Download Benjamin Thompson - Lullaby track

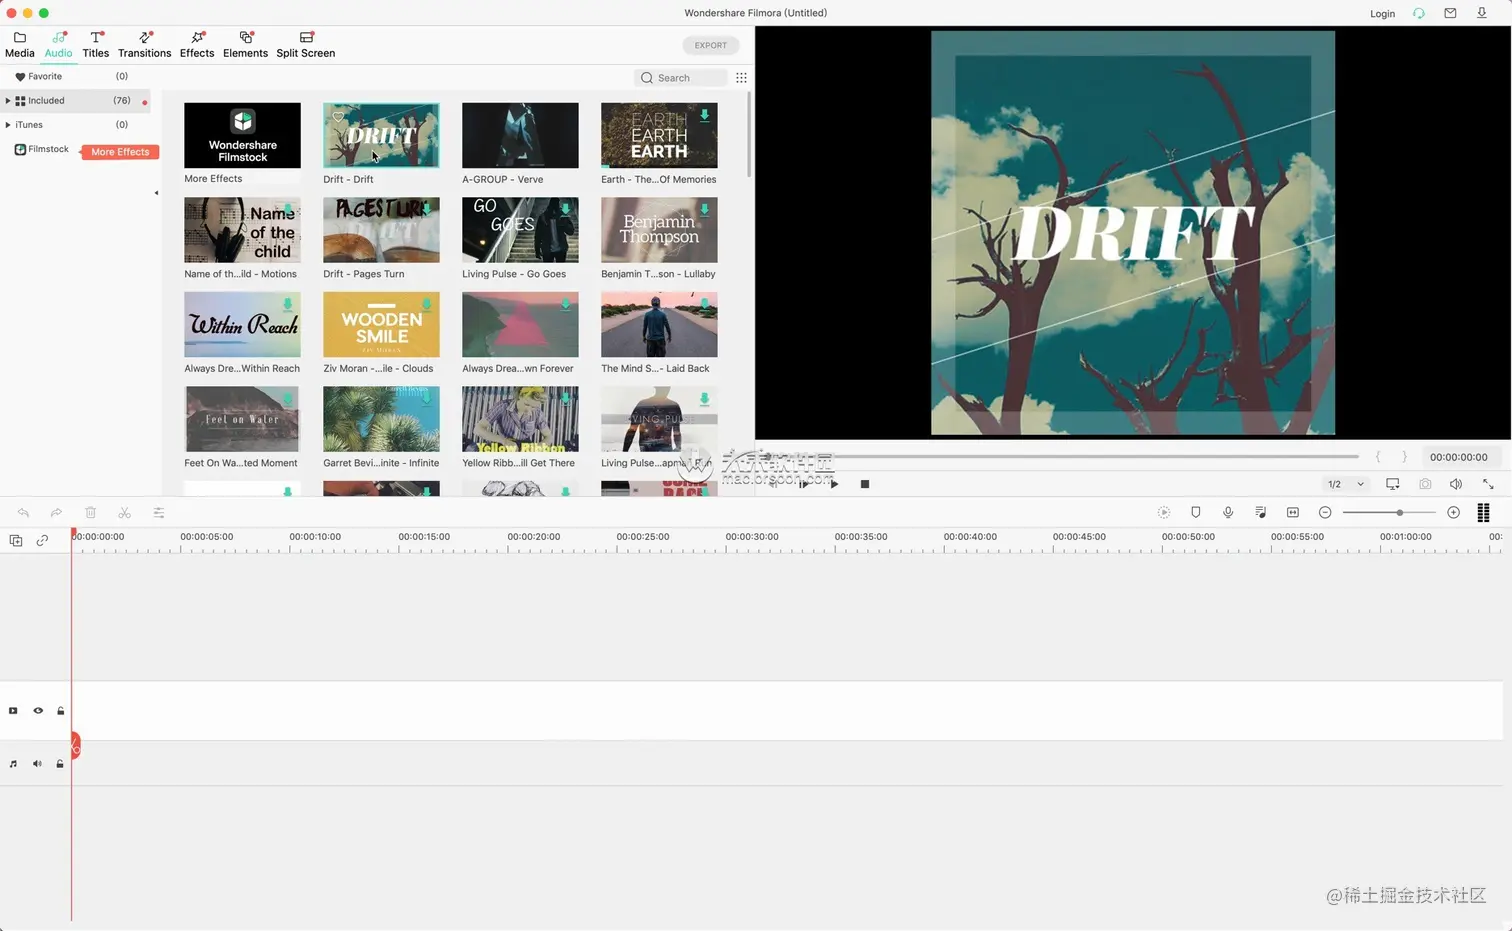click(704, 209)
